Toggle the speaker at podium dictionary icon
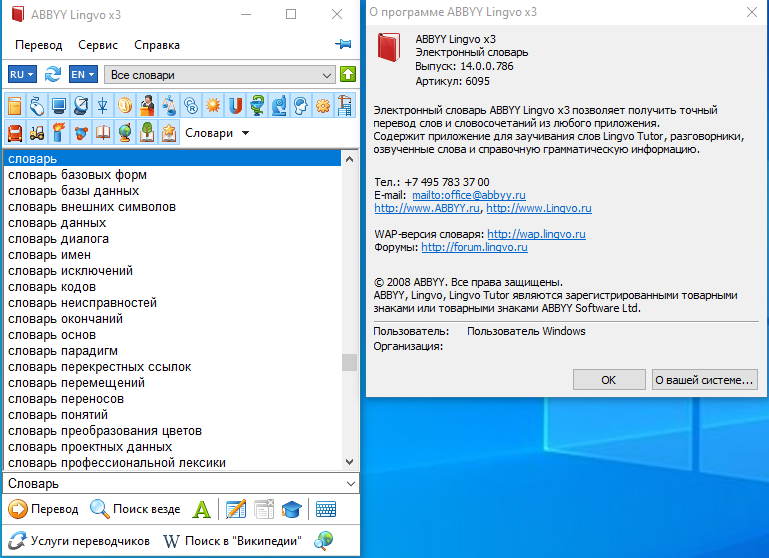Viewport: 769px width, 558px height. point(147,105)
